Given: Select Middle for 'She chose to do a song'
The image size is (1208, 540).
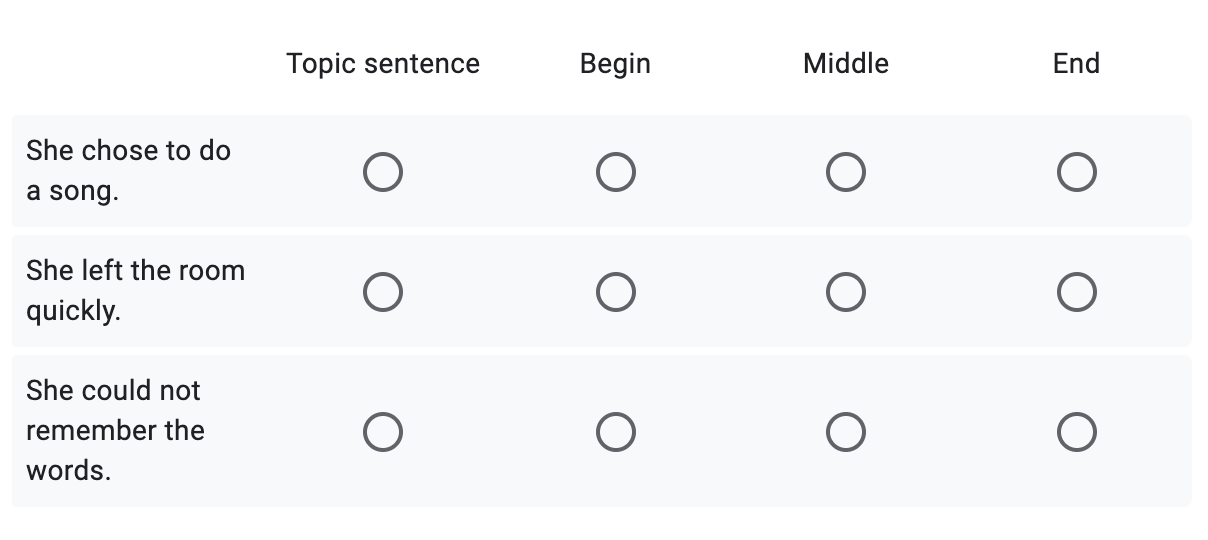Looking at the screenshot, I should [x=846, y=172].
